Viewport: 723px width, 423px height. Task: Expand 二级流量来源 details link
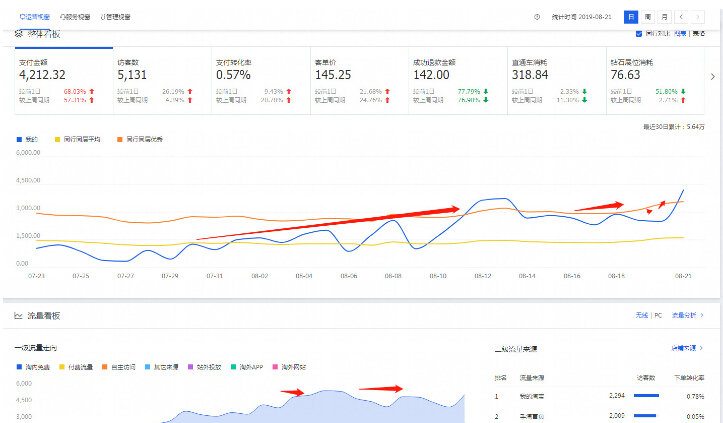pos(687,348)
